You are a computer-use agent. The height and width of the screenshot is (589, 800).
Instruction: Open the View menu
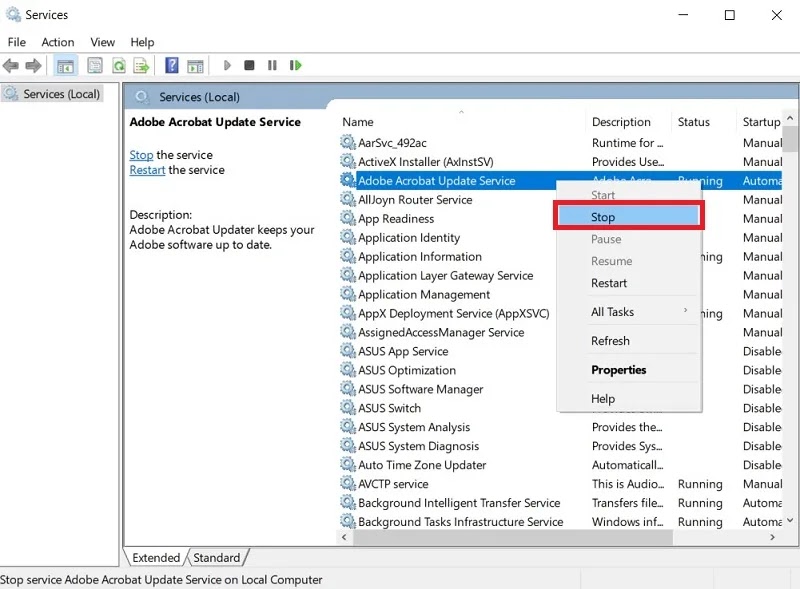coord(103,42)
